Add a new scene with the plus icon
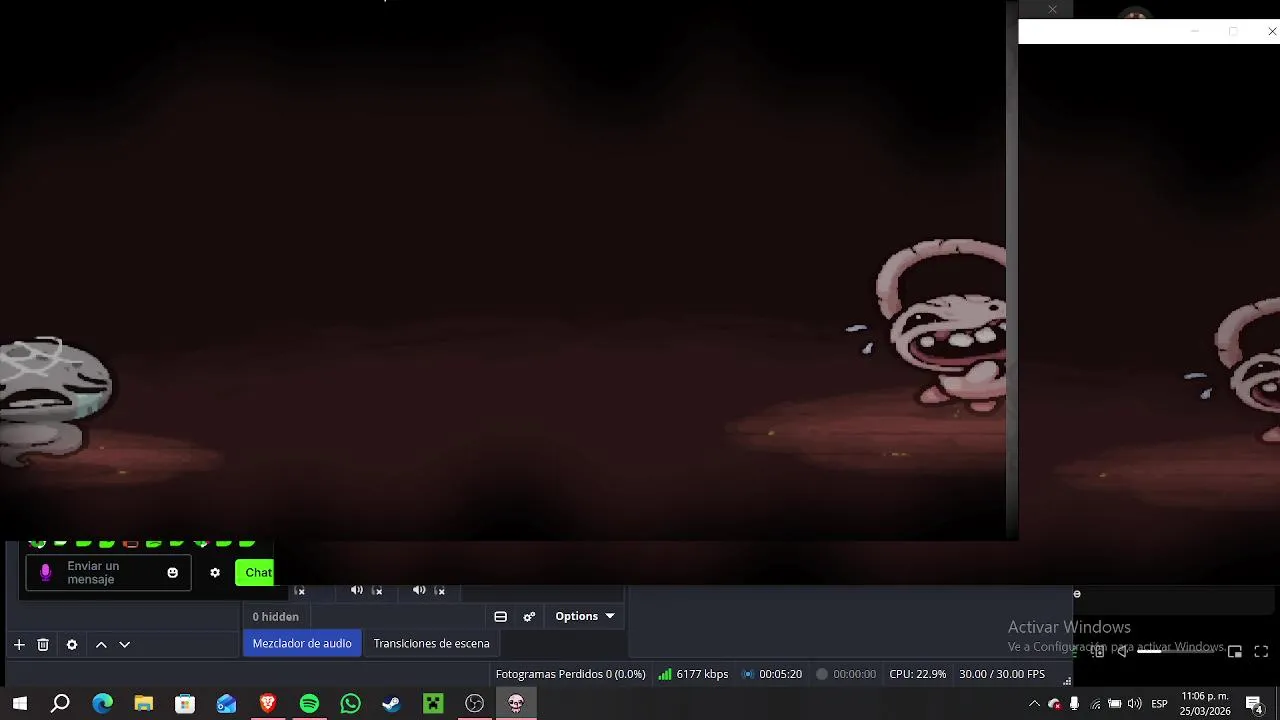 19,645
